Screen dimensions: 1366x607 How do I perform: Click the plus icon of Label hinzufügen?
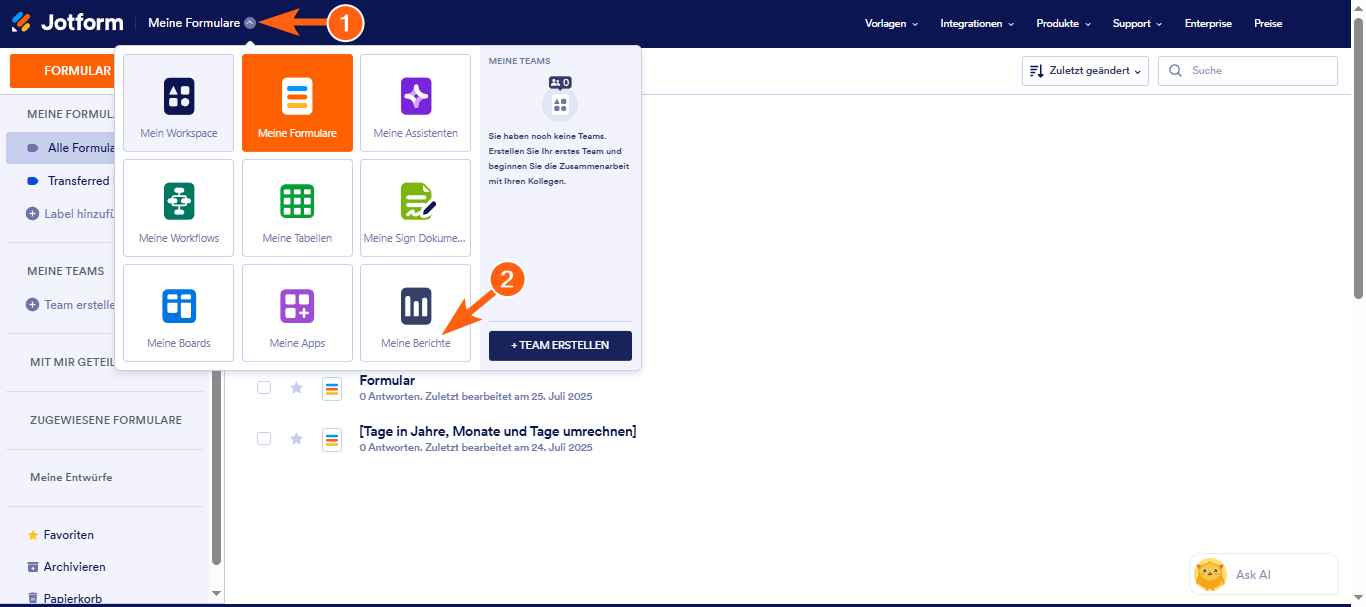point(33,213)
